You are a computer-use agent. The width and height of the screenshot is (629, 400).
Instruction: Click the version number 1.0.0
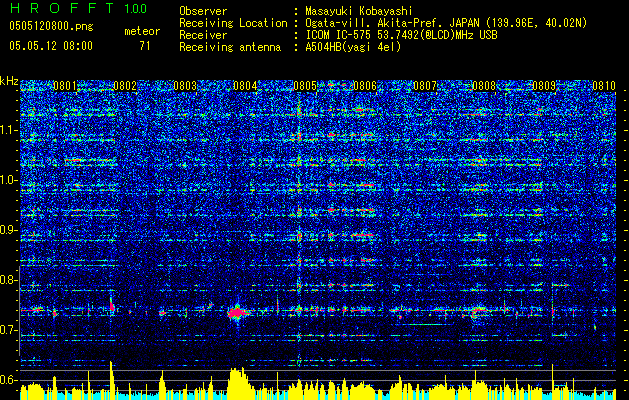[x=135, y=9]
